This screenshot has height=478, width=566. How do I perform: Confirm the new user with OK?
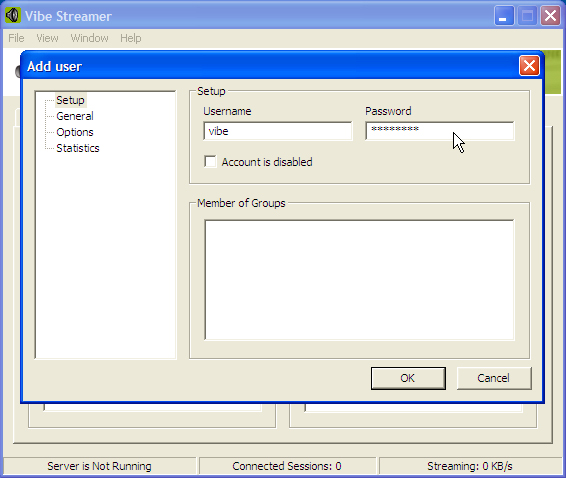(x=408, y=378)
